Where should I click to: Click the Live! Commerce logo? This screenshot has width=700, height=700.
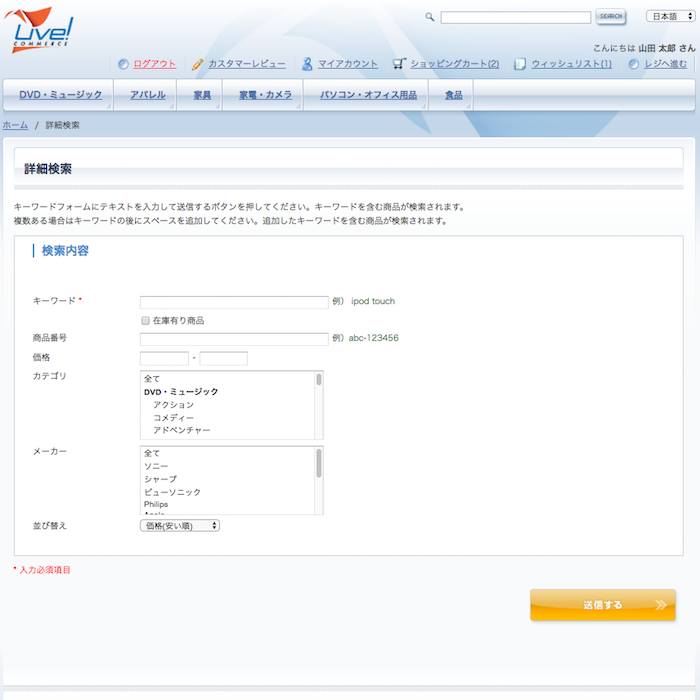[42, 29]
